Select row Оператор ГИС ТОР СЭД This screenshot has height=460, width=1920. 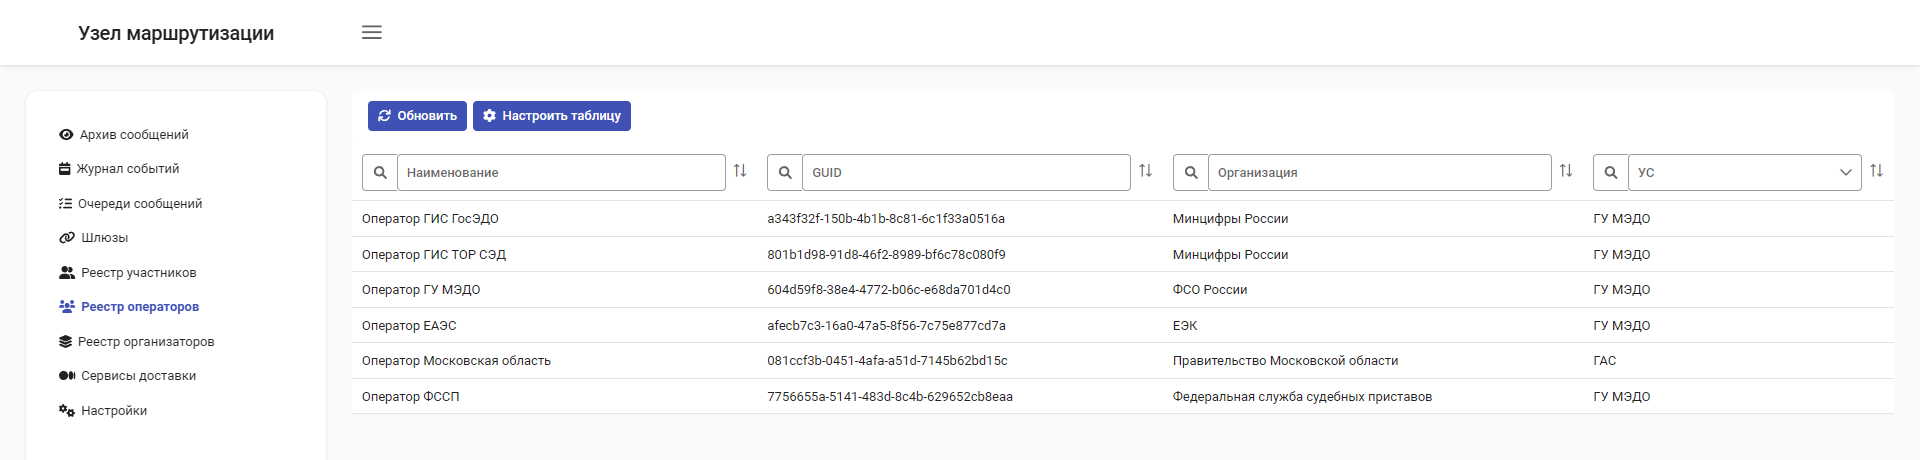1123,255
